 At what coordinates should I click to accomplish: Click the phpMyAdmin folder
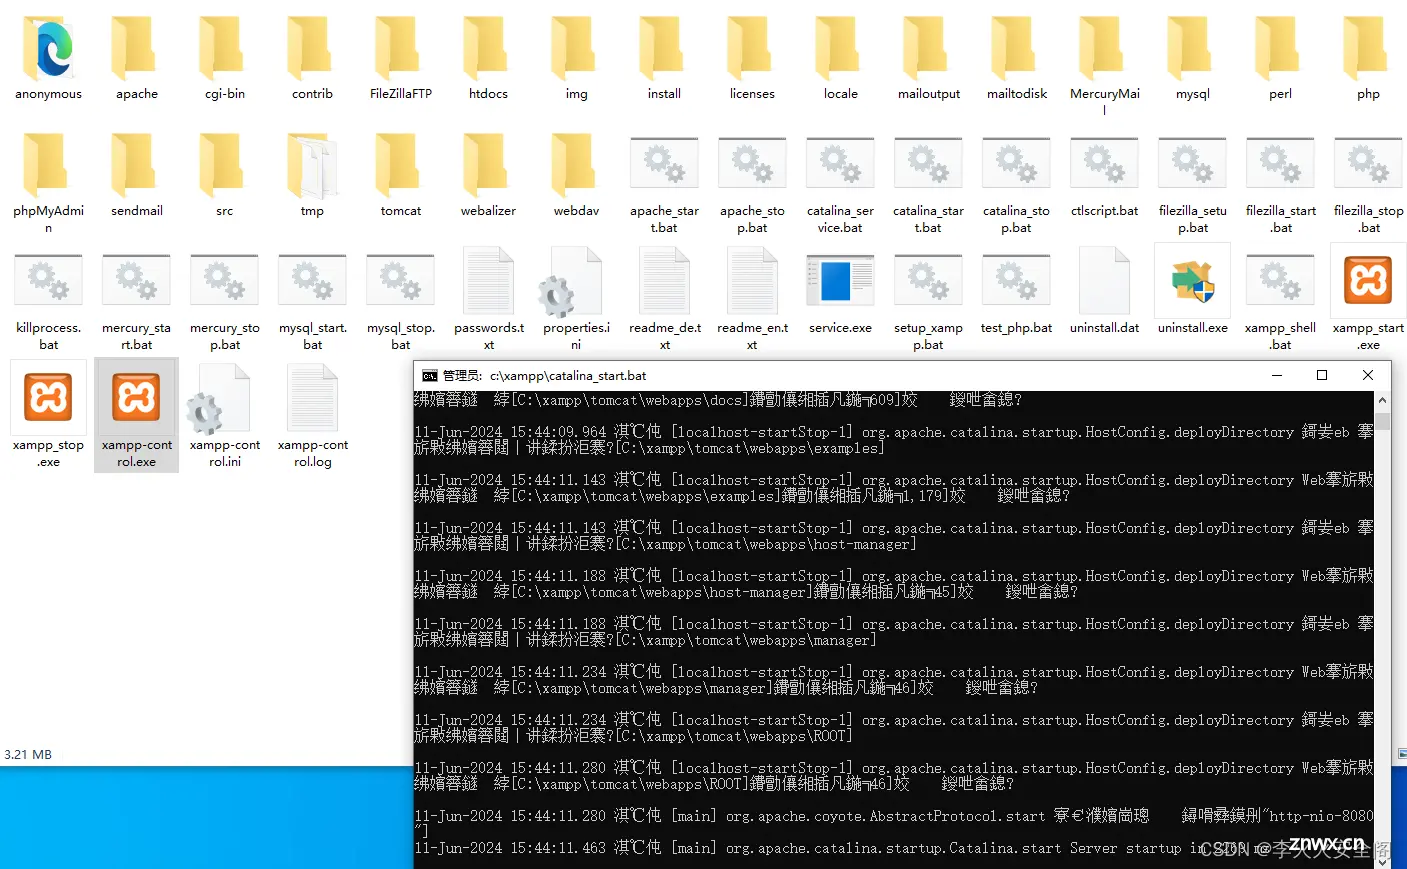pyautogui.click(x=48, y=183)
